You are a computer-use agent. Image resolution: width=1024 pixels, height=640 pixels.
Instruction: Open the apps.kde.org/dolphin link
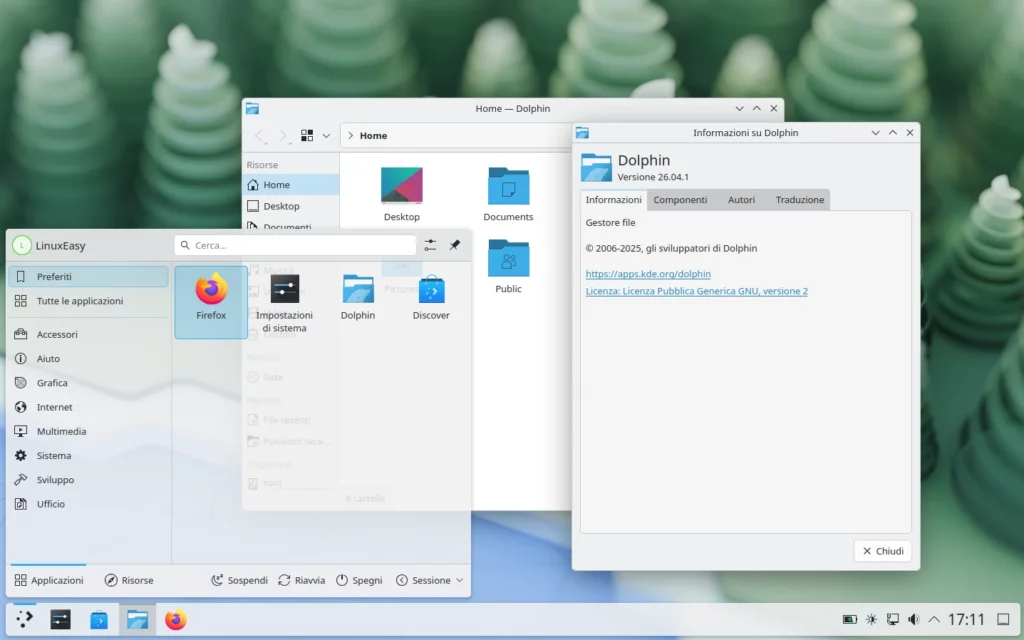coord(648,274)
